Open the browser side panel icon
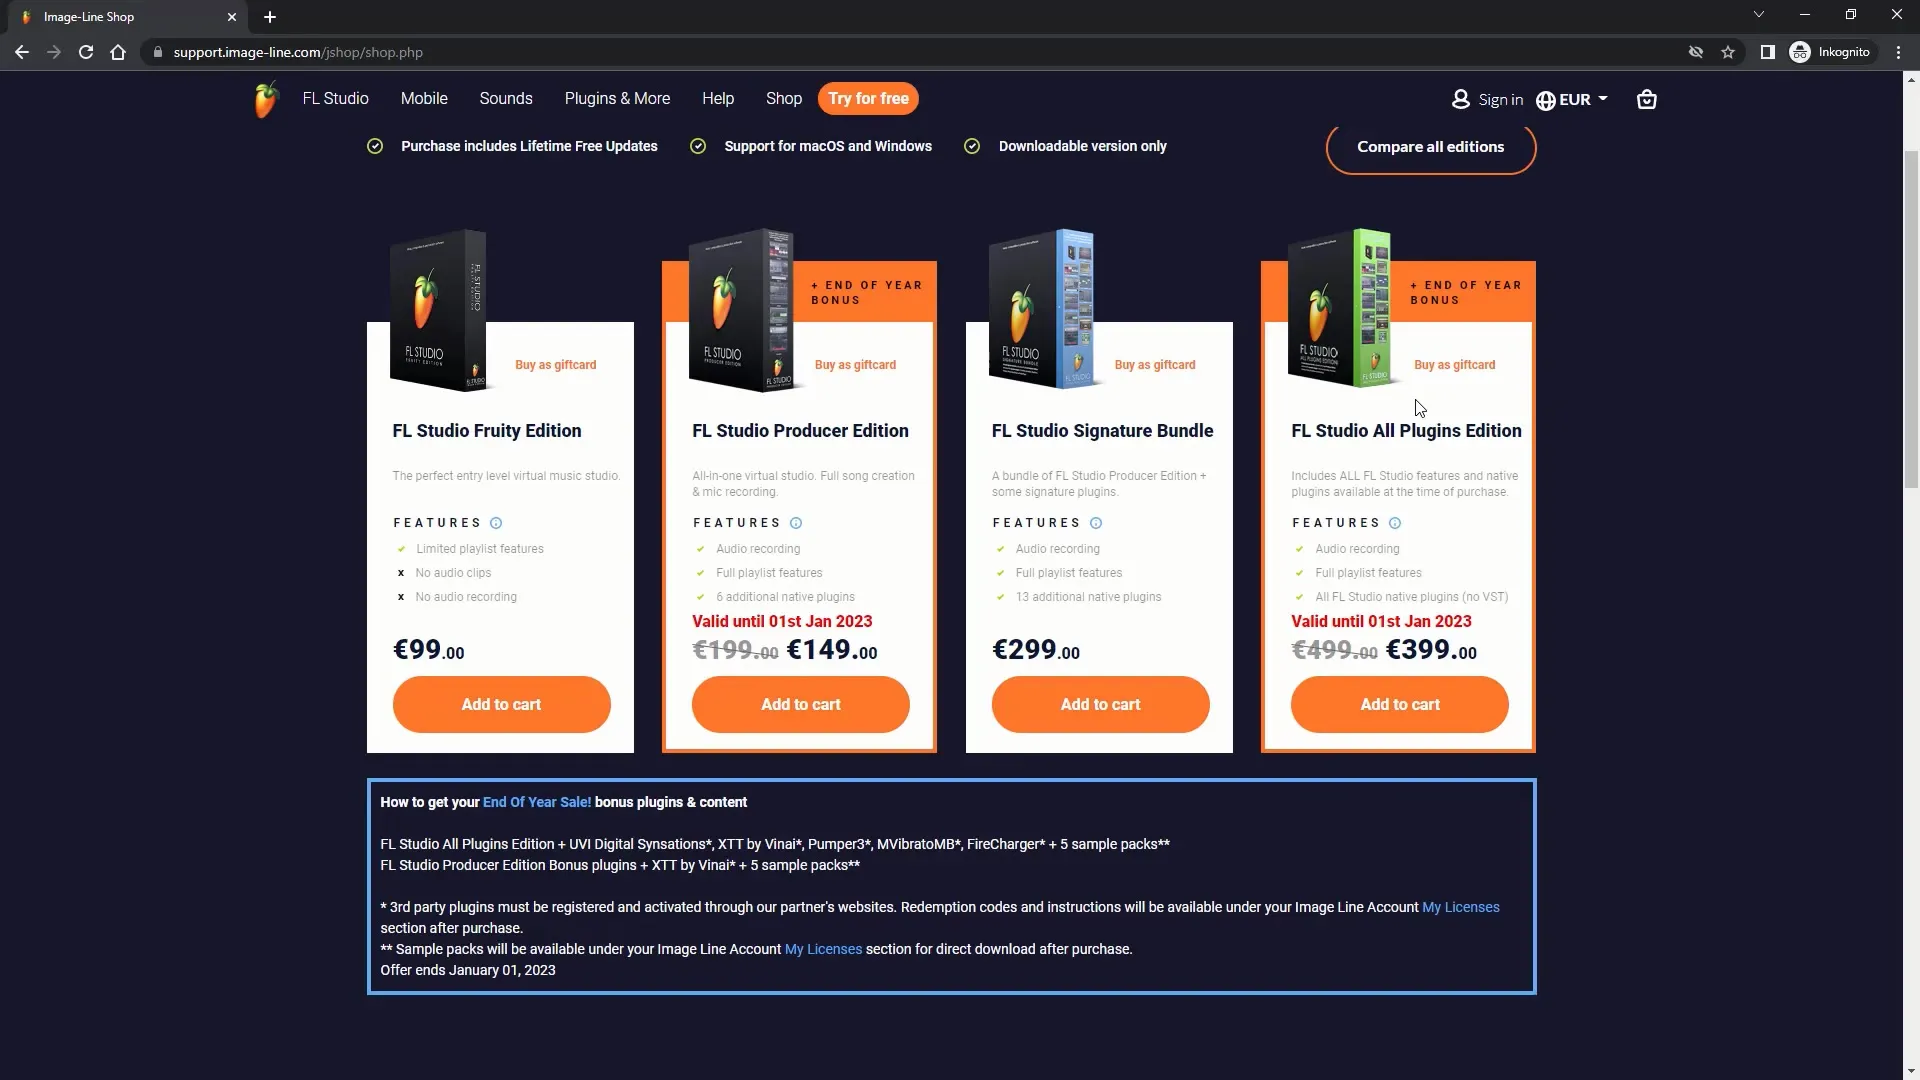1920x1080 pixels. point(1767,52)
